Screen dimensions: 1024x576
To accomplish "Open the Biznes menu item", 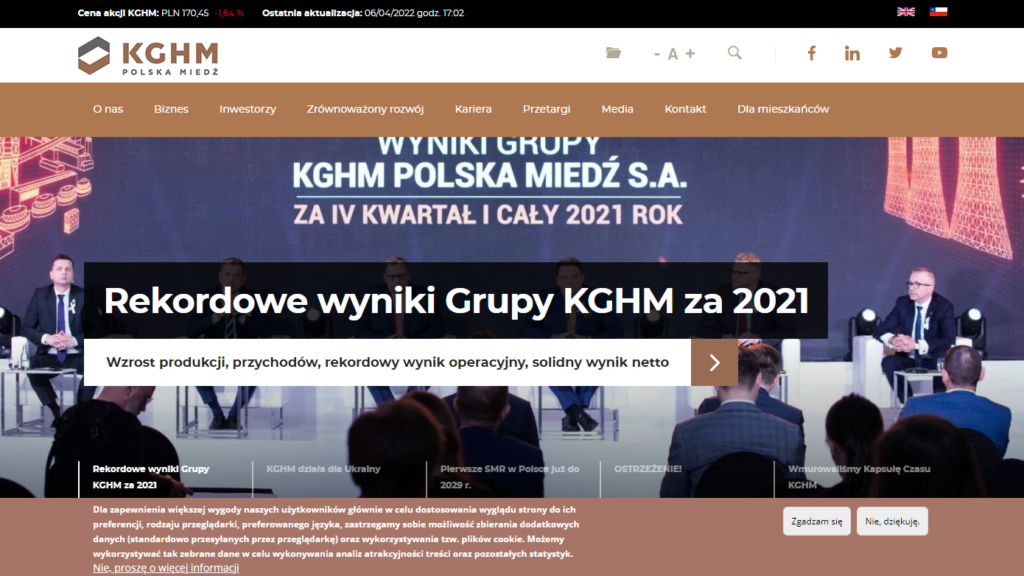I will pyautogui.click(x=171, y=109).
